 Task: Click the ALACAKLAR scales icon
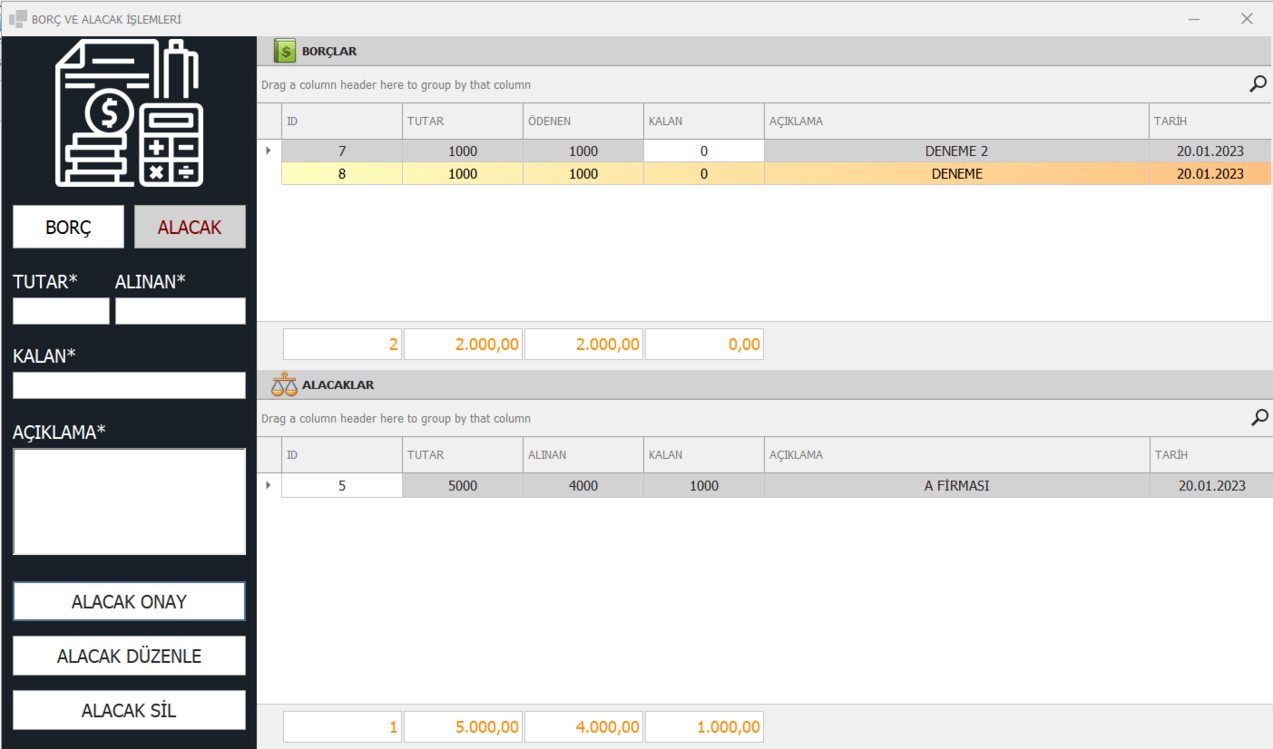[x=285, y=384]
